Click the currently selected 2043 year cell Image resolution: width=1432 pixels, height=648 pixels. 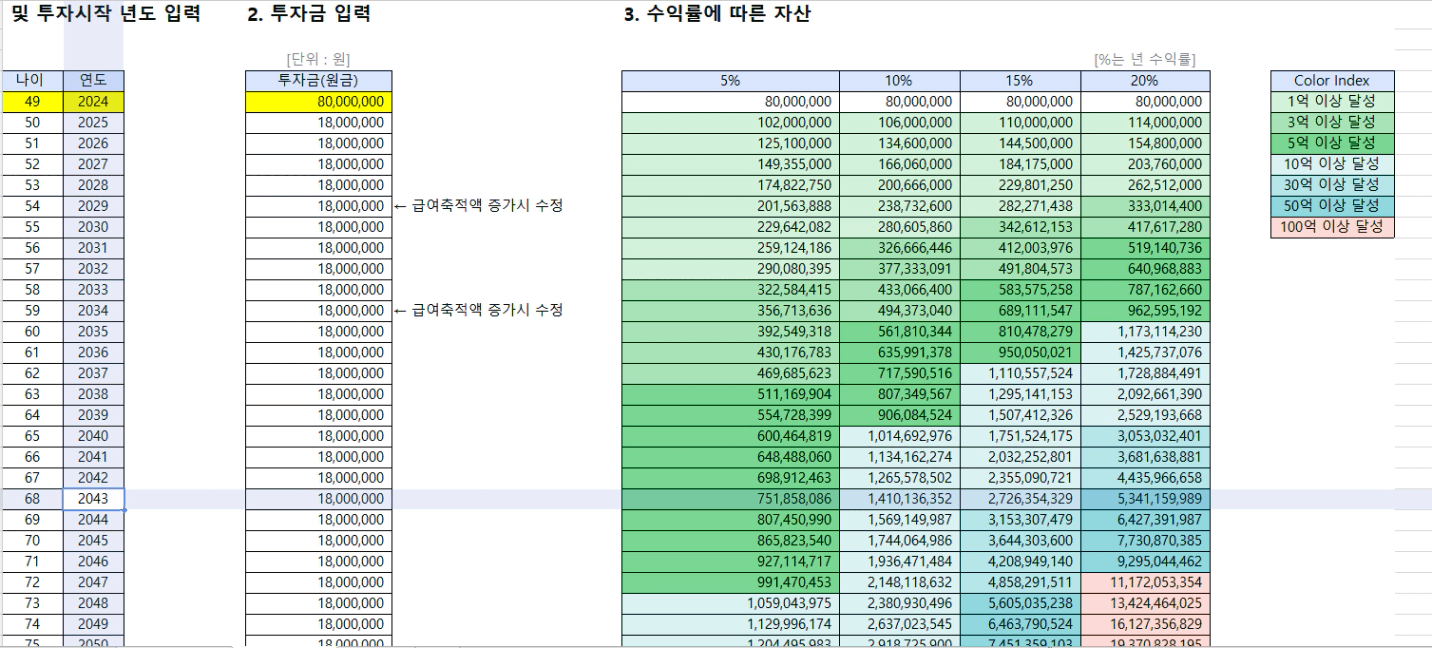pyautogui.click(x=93, y=499)
